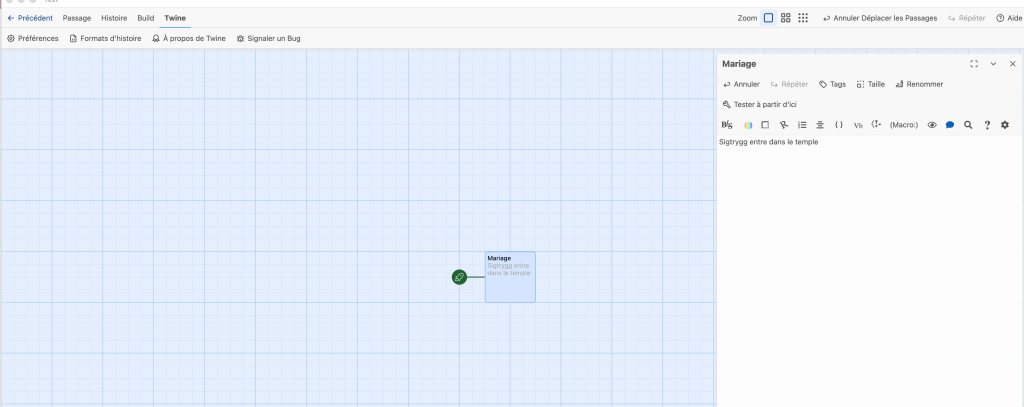Click the text alignment icon
The height and width of the screenshot is (407, 1024).
coord(820,125)
